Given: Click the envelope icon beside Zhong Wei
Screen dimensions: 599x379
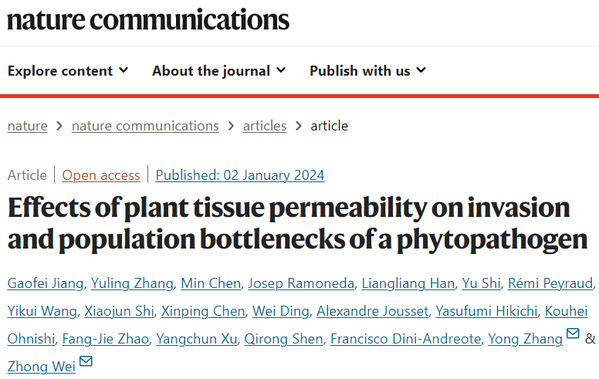Looking at the screenshot, I should pos(86,361).
